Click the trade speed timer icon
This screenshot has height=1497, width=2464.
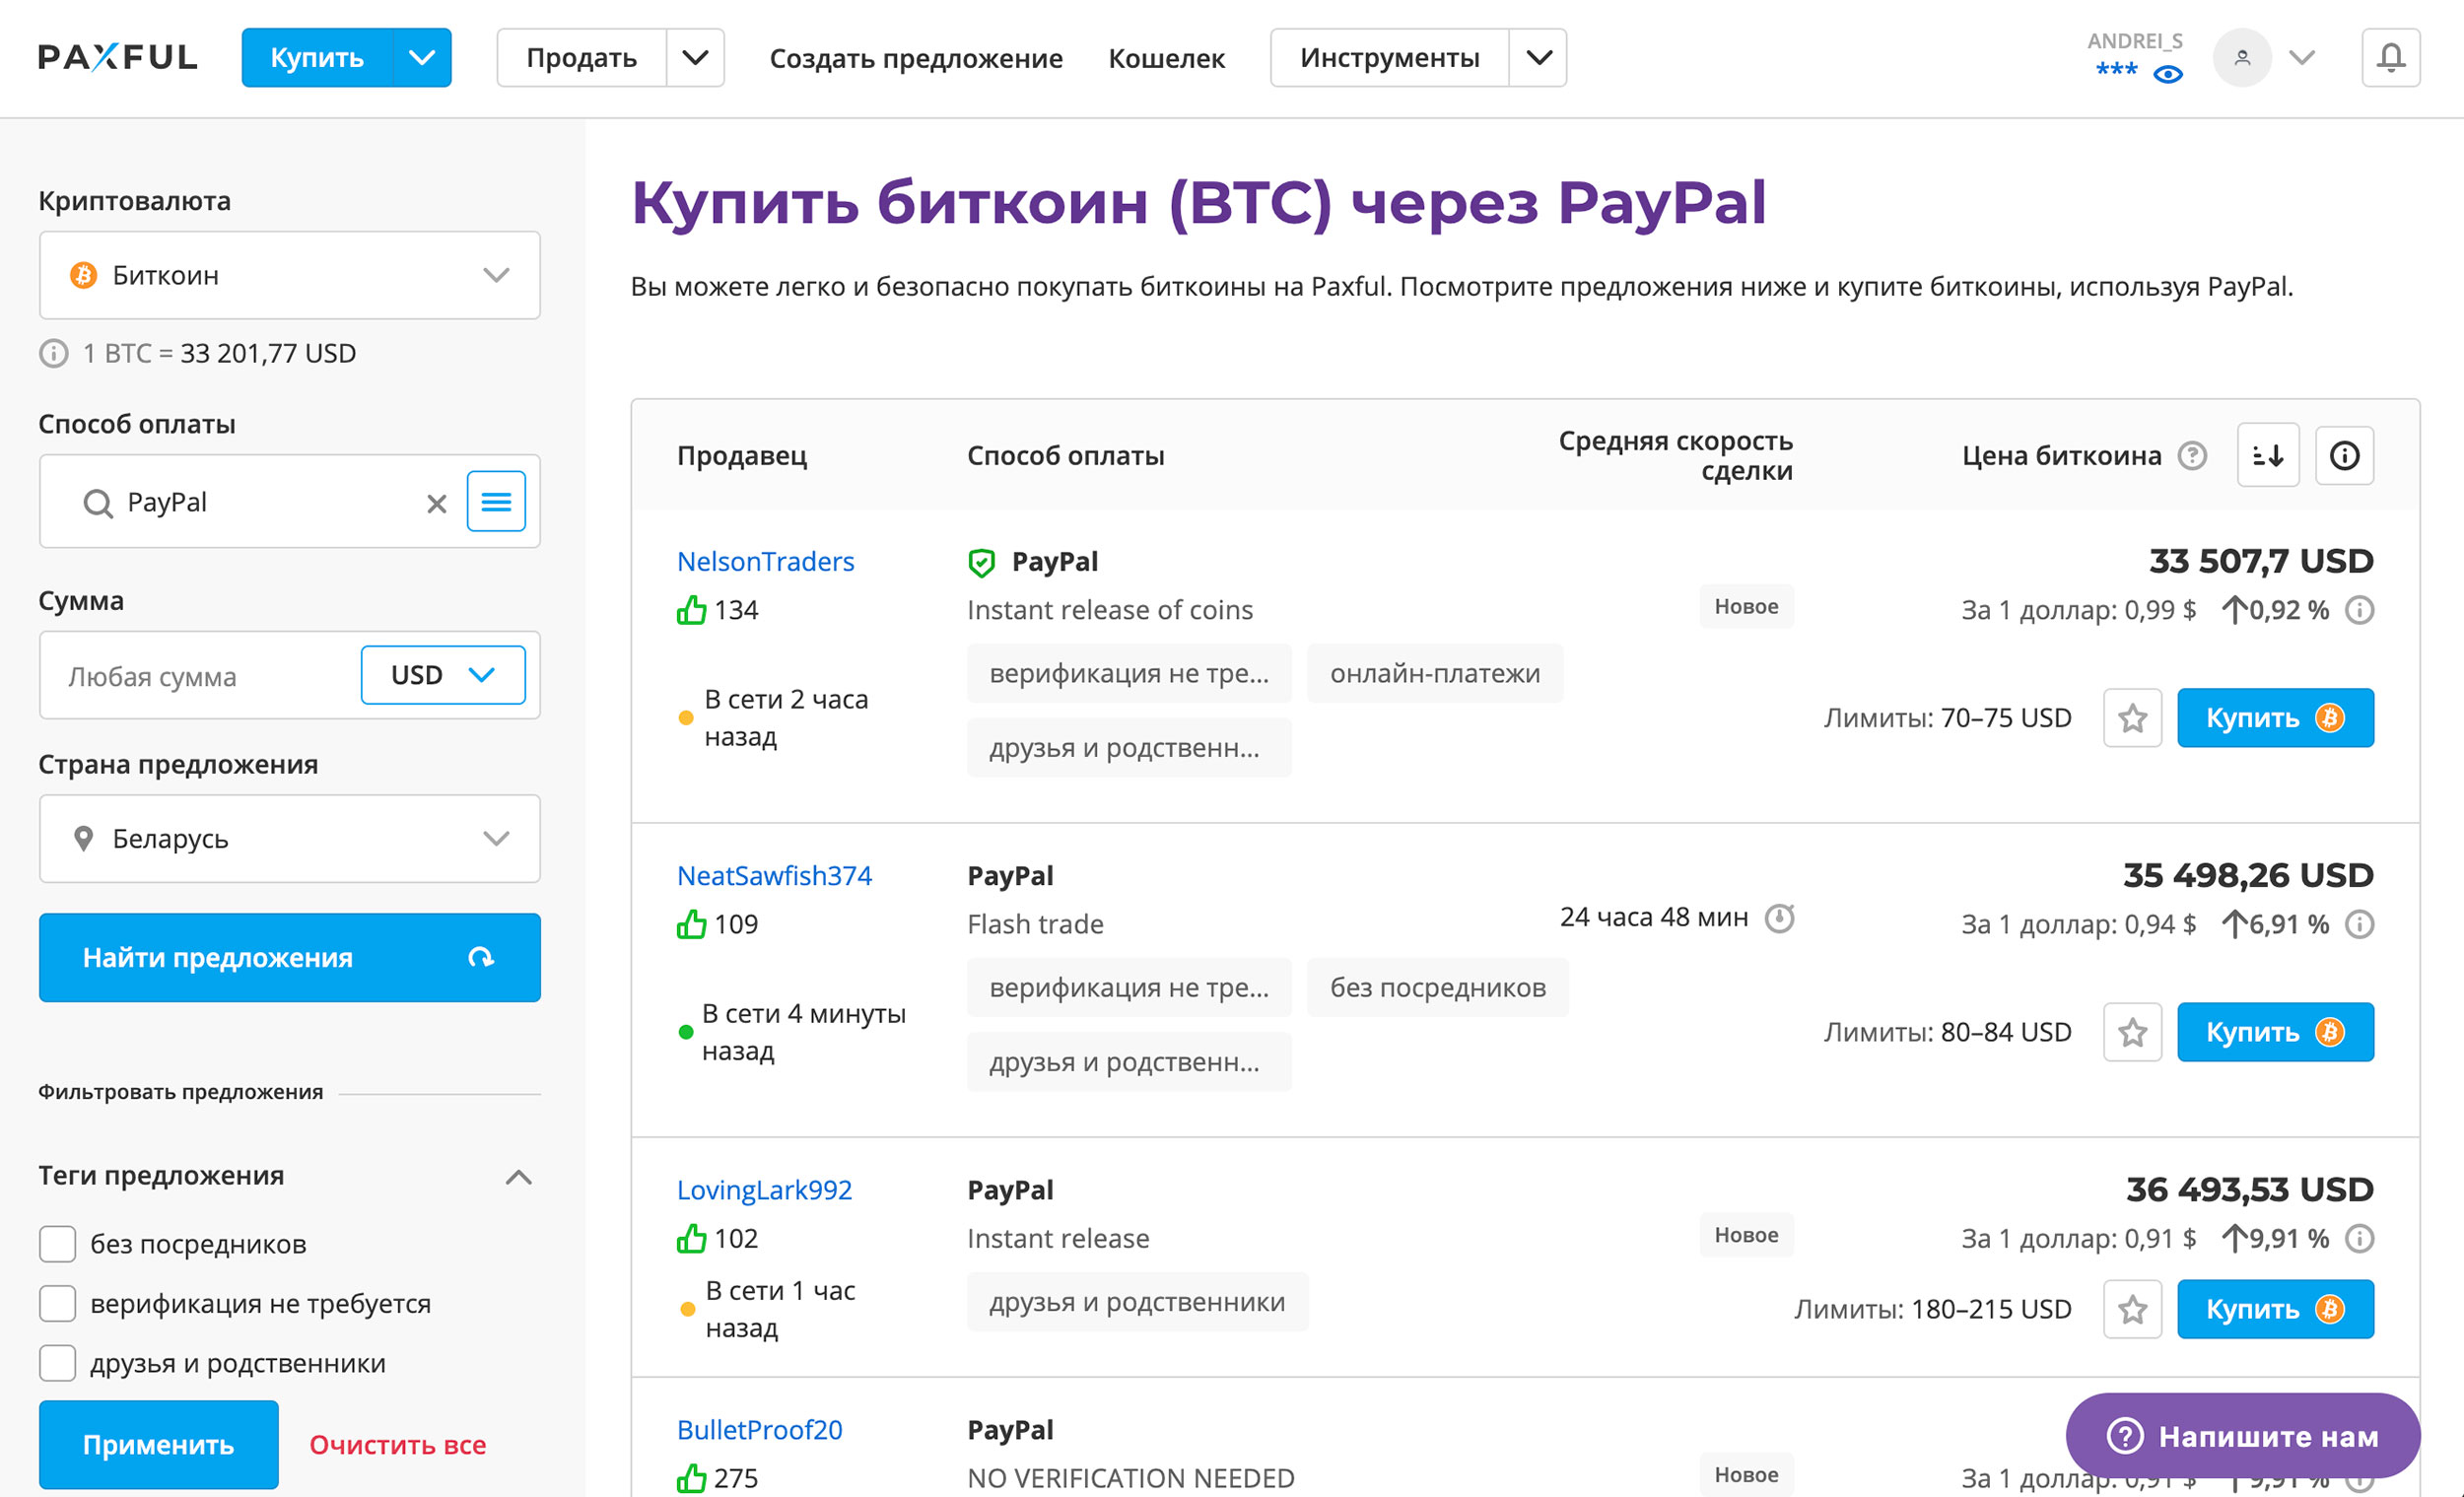pyautogui.click(x=1778, y=917)
